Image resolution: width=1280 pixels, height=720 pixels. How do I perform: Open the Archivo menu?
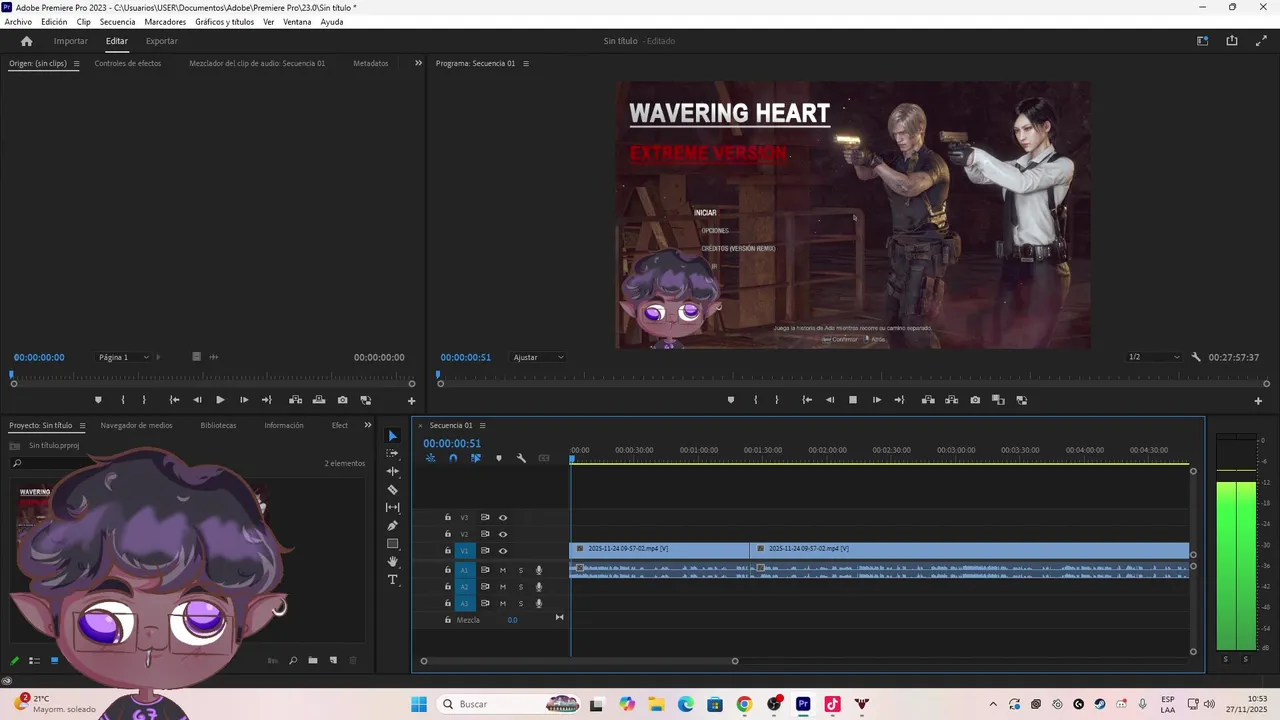[x=18, y=22]
